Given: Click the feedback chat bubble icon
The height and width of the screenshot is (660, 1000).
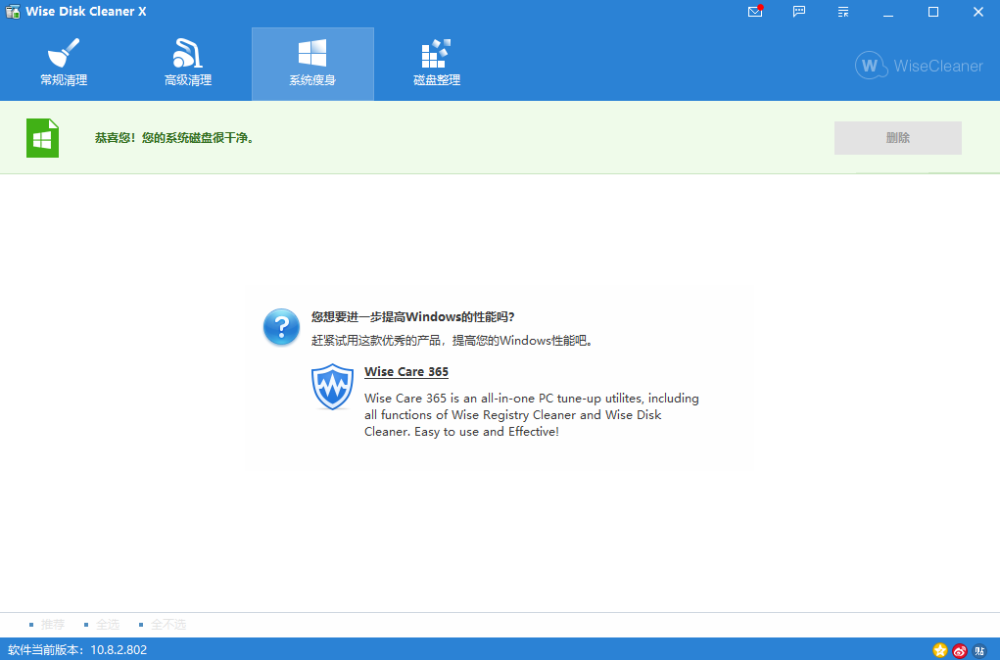Looking at the screenshot, I should point(799,11).
